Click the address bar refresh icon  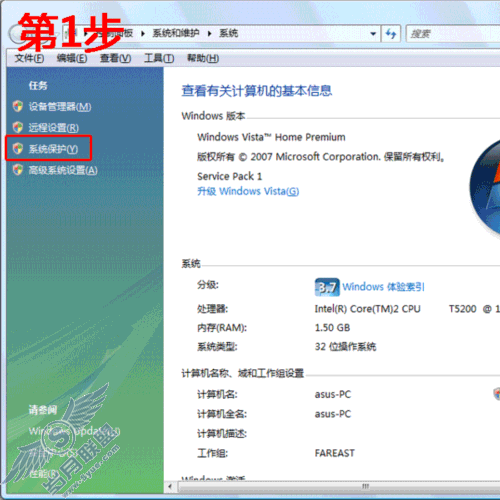coord(391,34)
